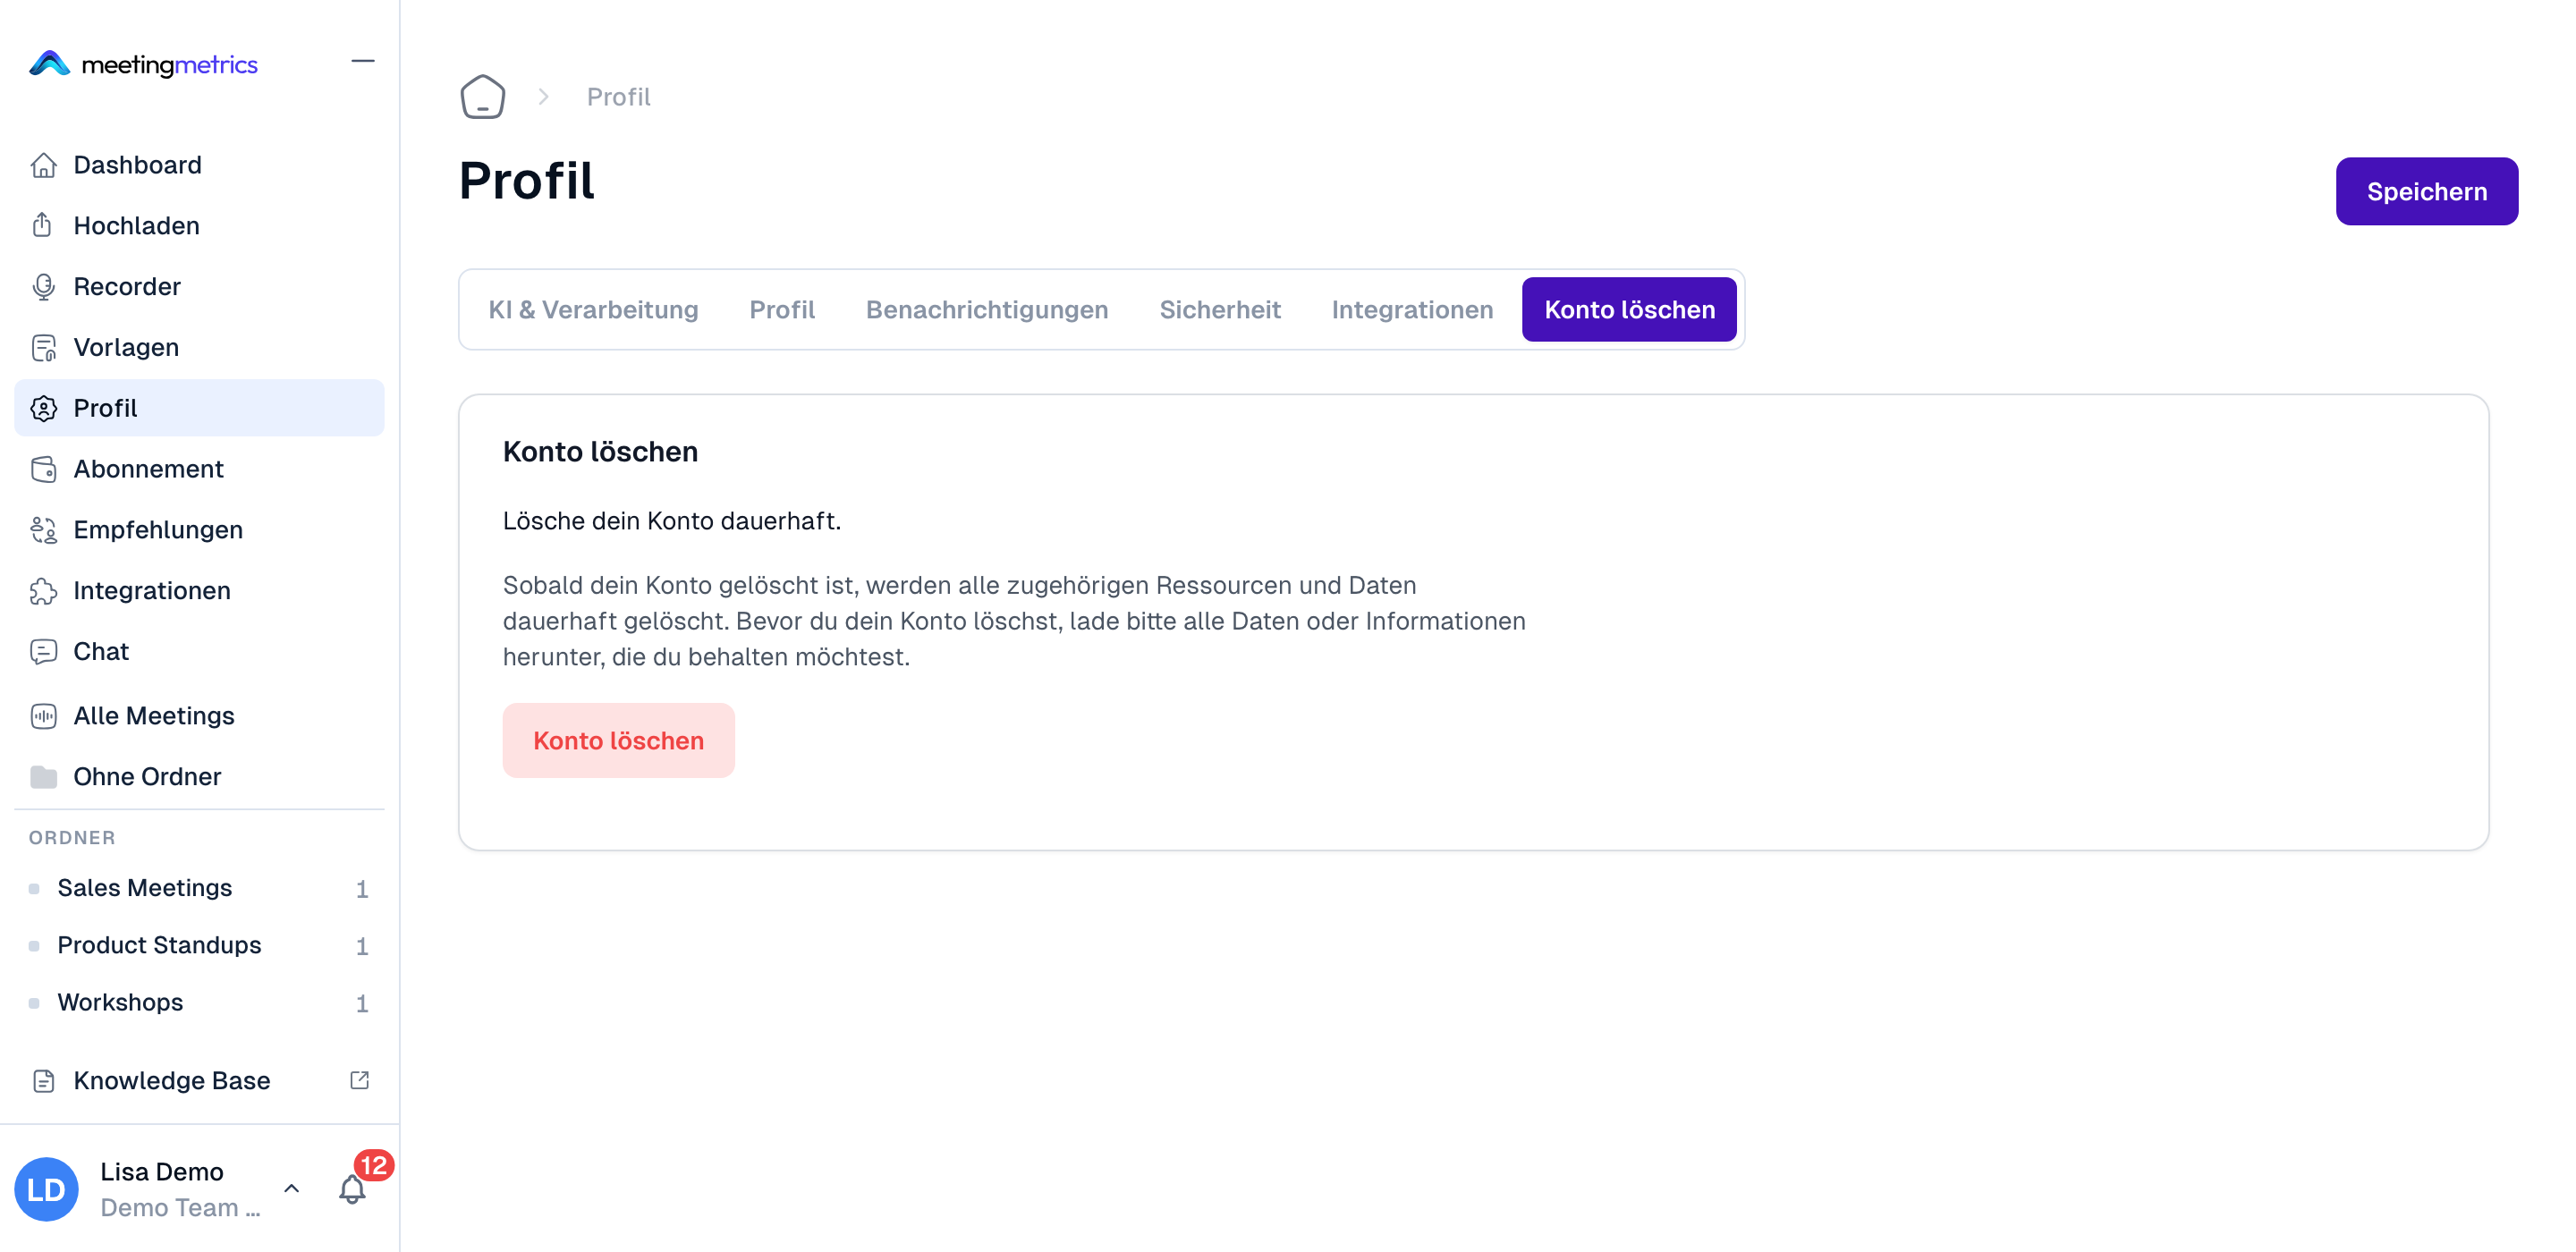2576x1252 pixels.
Task: Click the Integrationen puzzle icon in the sidebar
Action: click(x=43, y=591)
